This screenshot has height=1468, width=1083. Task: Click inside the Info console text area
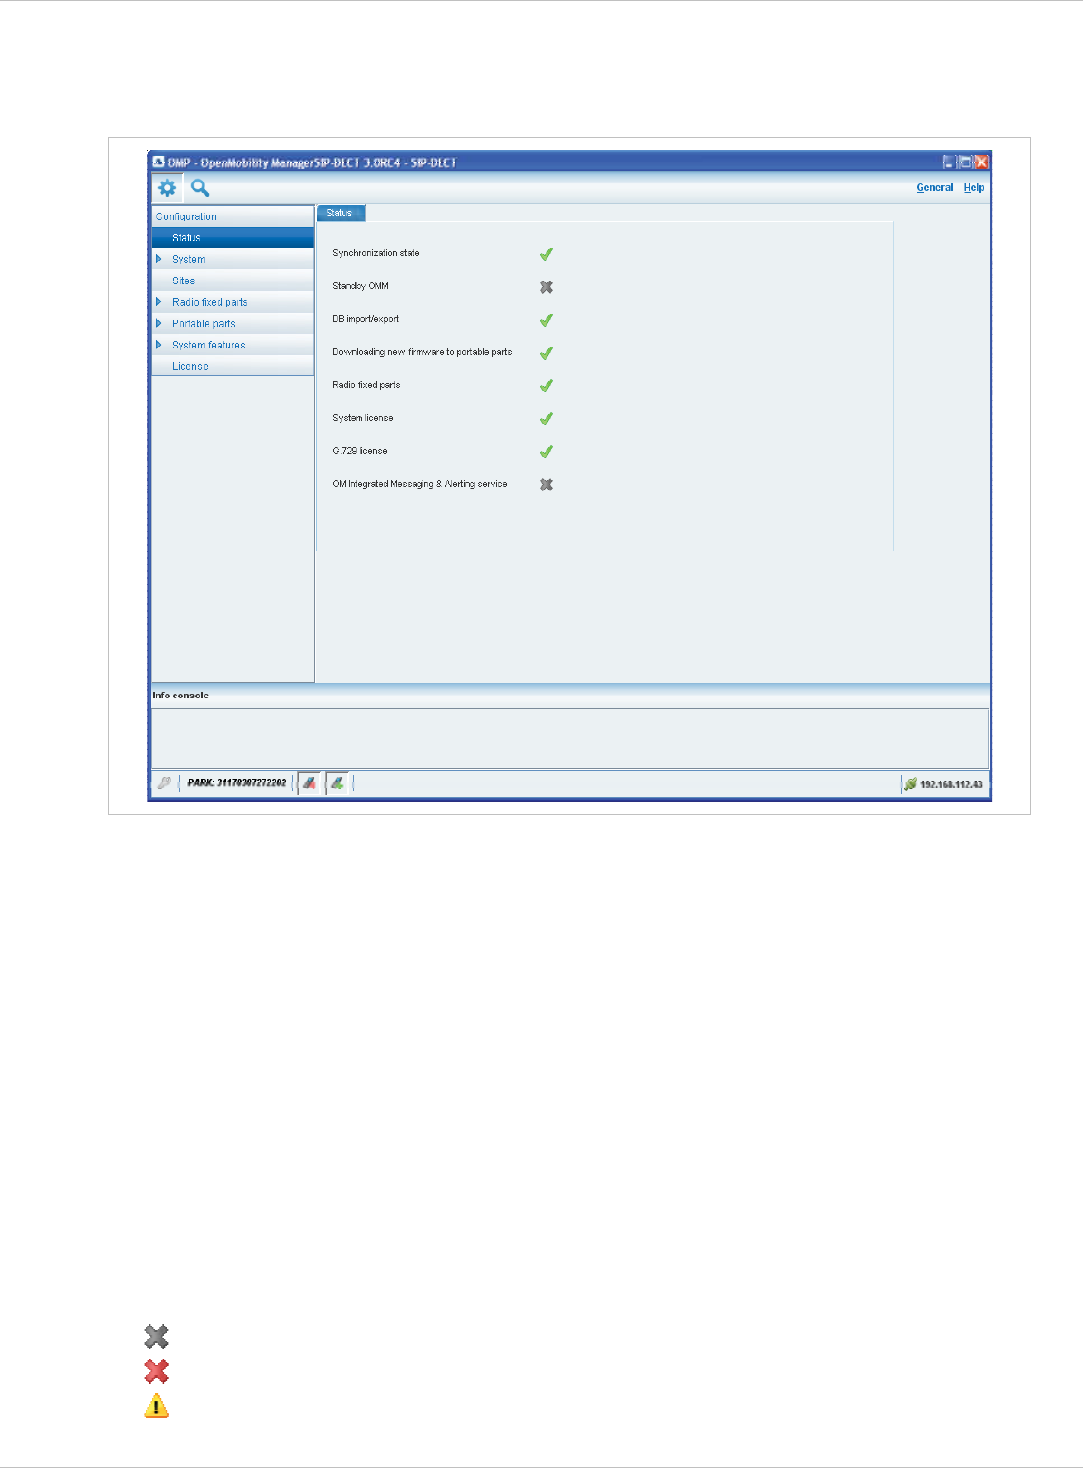click(570, 738)
